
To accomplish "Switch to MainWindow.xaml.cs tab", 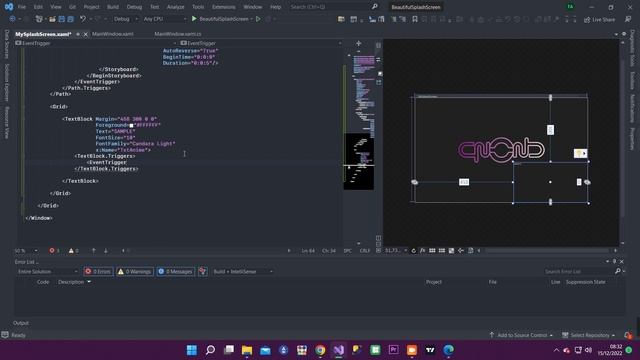I will pos(178,34).
